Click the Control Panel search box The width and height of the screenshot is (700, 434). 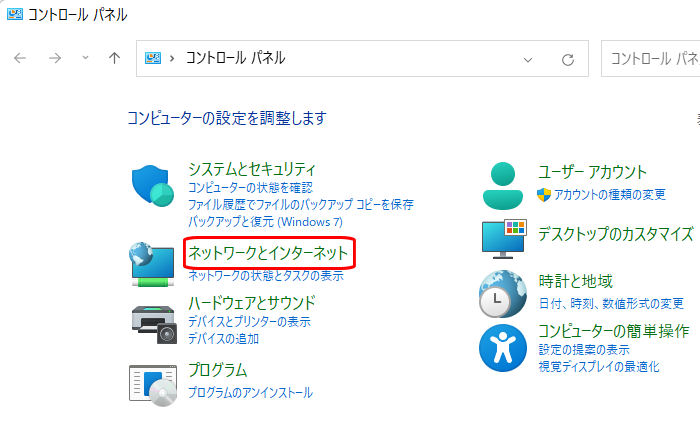pos(652,59)
